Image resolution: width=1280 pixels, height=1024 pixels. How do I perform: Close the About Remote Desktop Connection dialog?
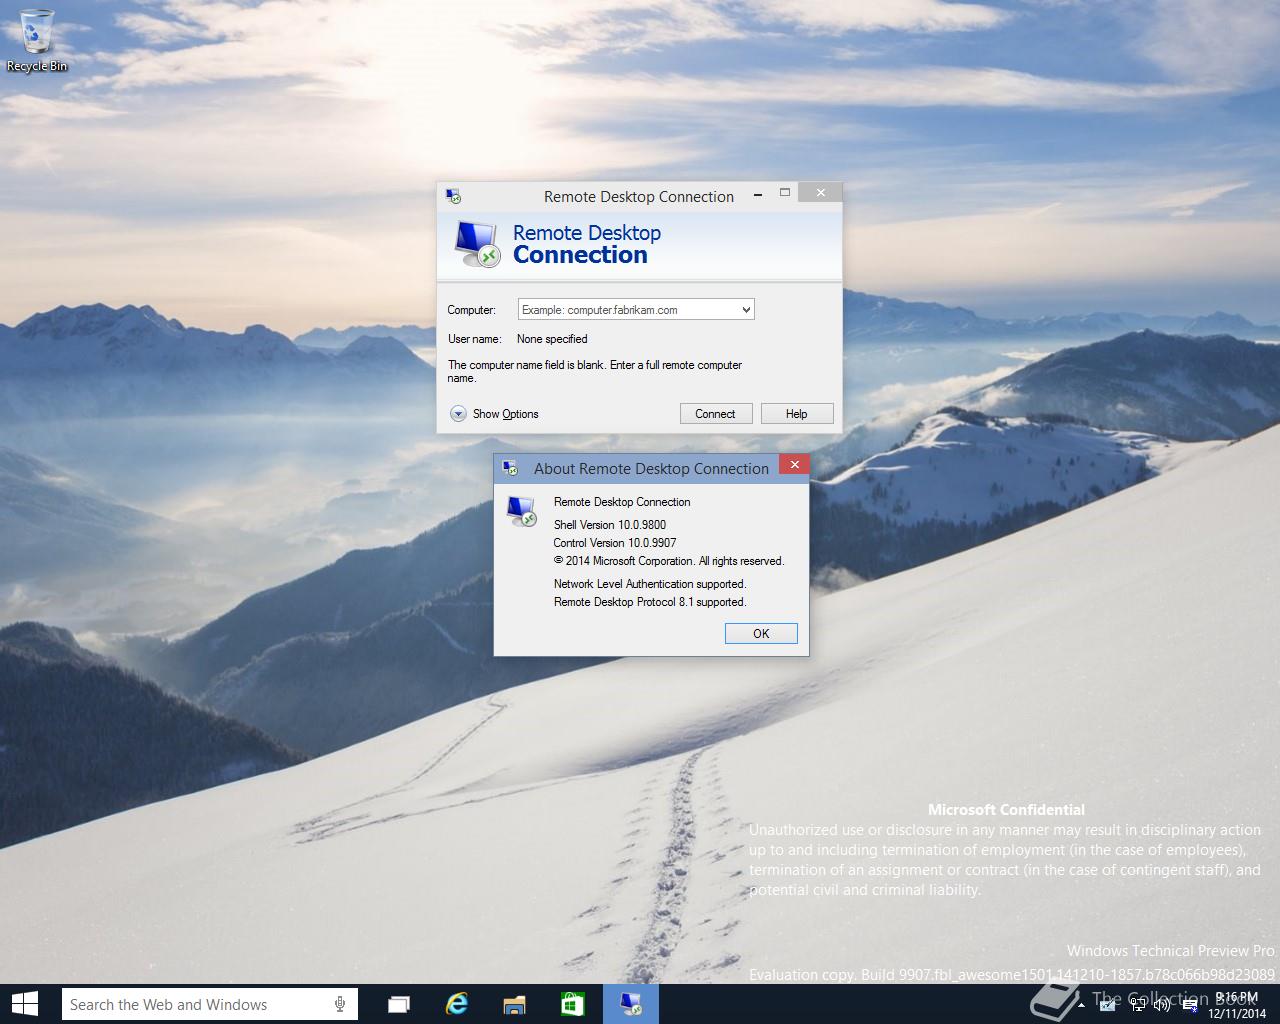(x=794, y=464)
